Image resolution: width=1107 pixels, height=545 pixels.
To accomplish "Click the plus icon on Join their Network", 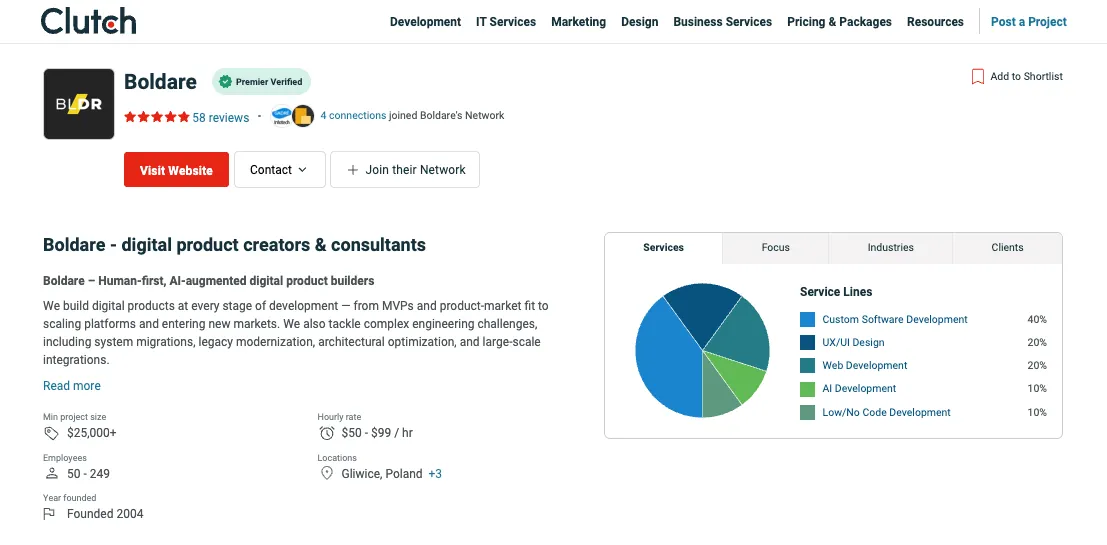I will [x=353, y=170].
